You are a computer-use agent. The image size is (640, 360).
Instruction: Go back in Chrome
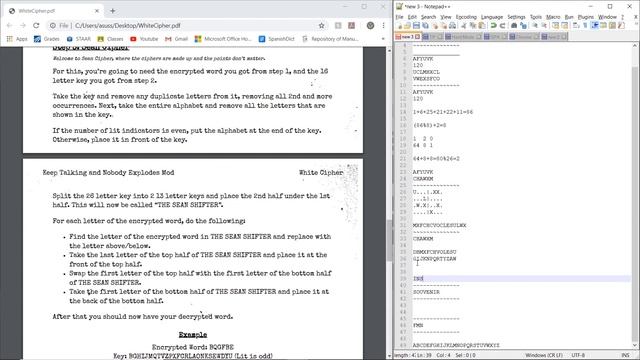pos(9,25)
